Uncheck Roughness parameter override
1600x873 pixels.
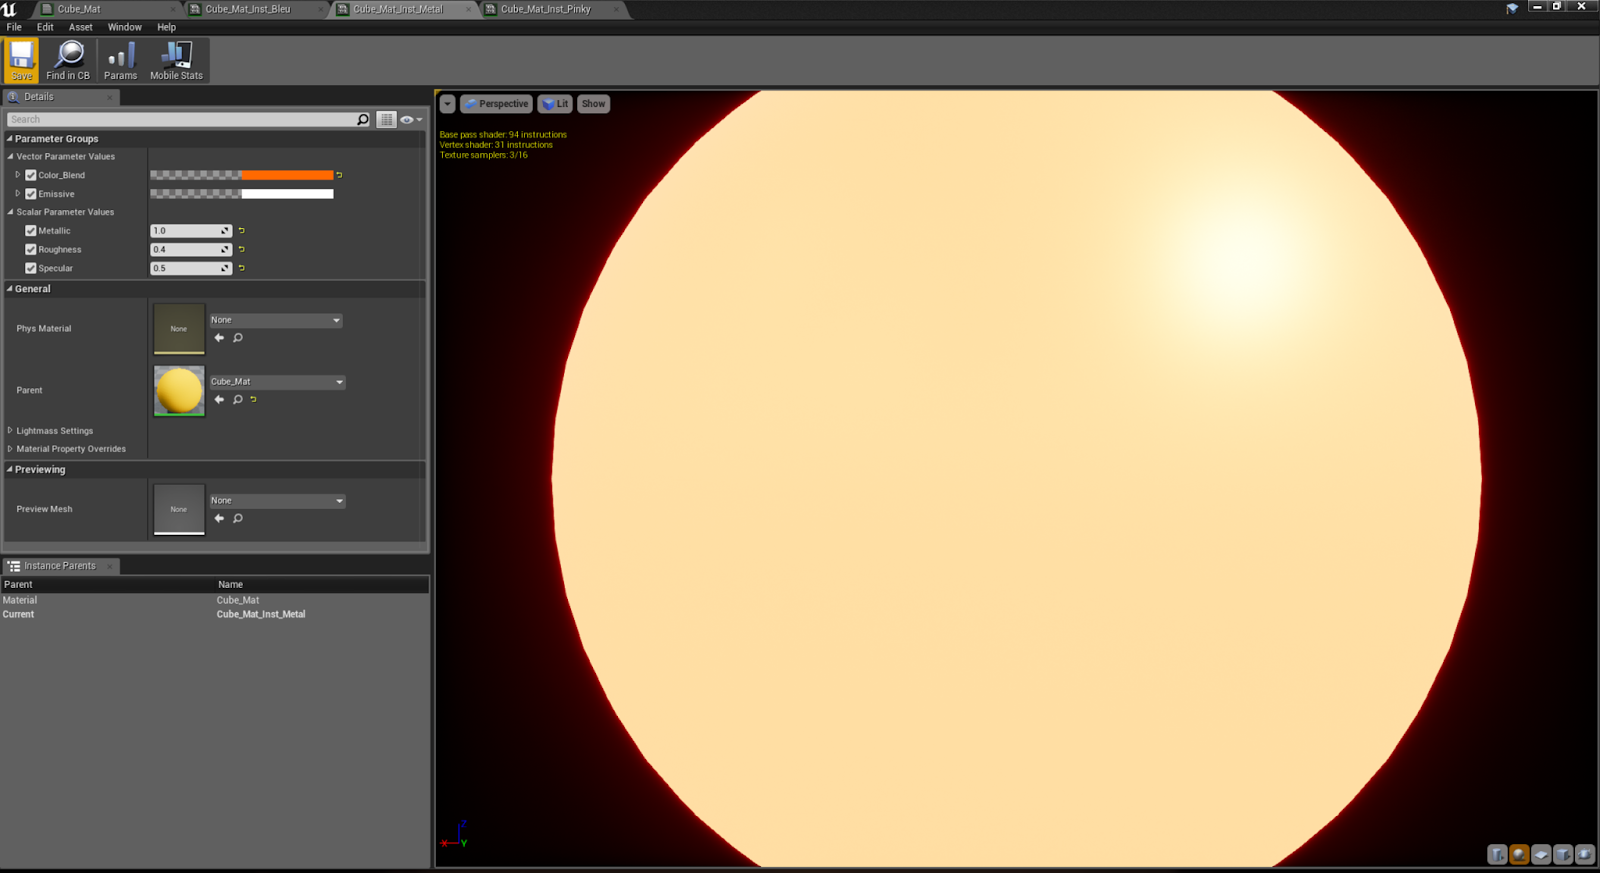(30, 250)
